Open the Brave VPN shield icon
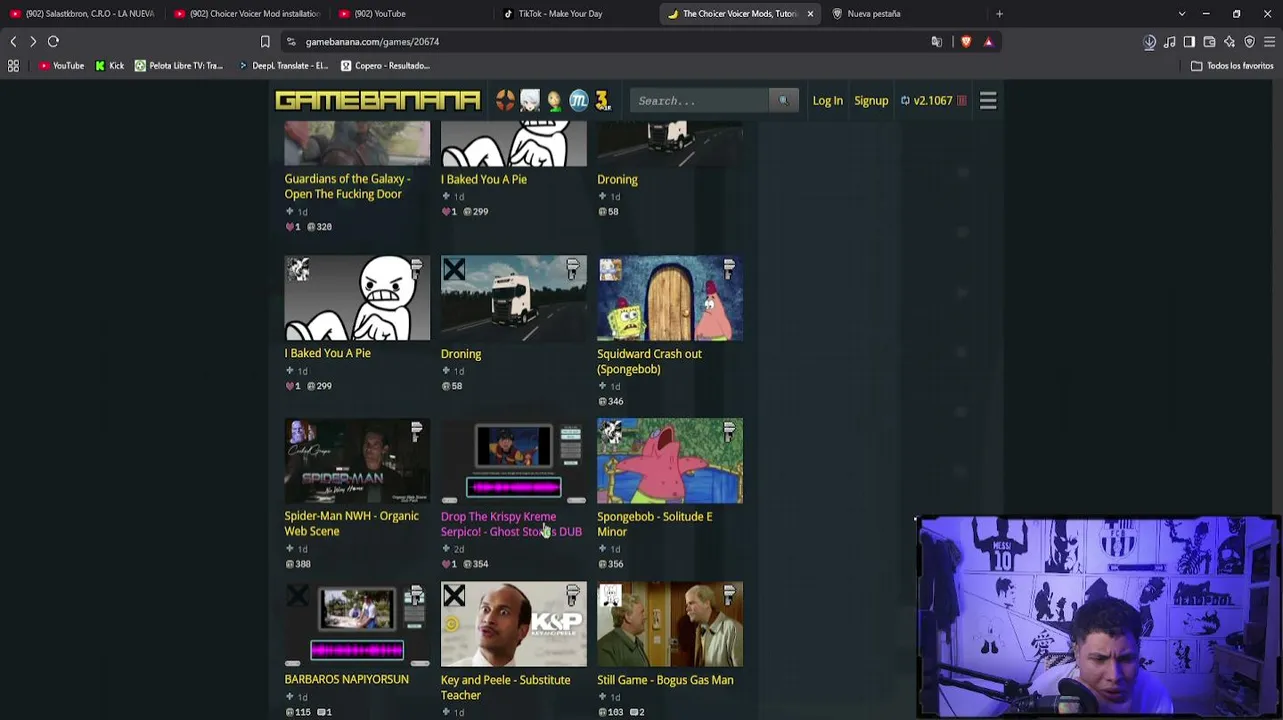1283x720 pixels. 1249,42
